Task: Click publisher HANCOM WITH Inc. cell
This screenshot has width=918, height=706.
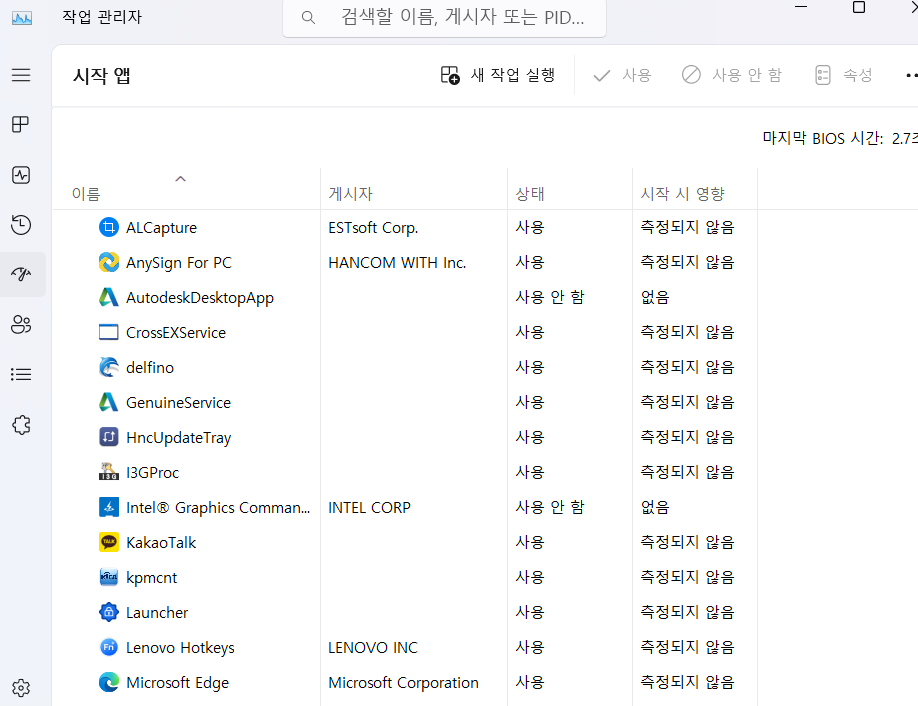Action: tap(397, 262)
